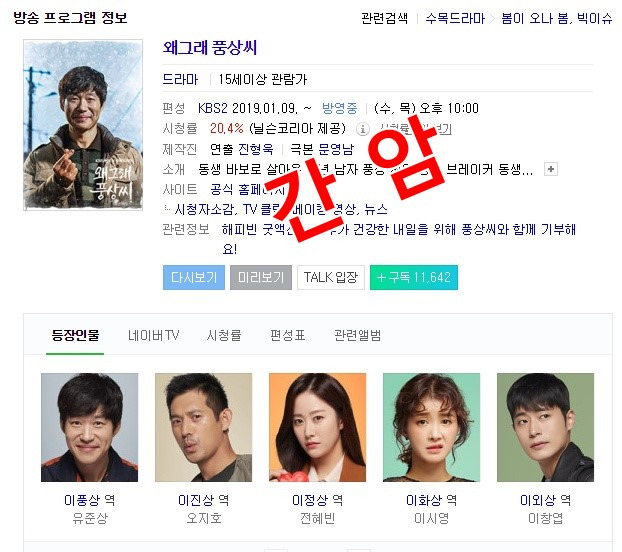The width and height of the screenshot is (622, 552).
Task: Click the 봄이 오나 봄 related link
Action: 534,18
